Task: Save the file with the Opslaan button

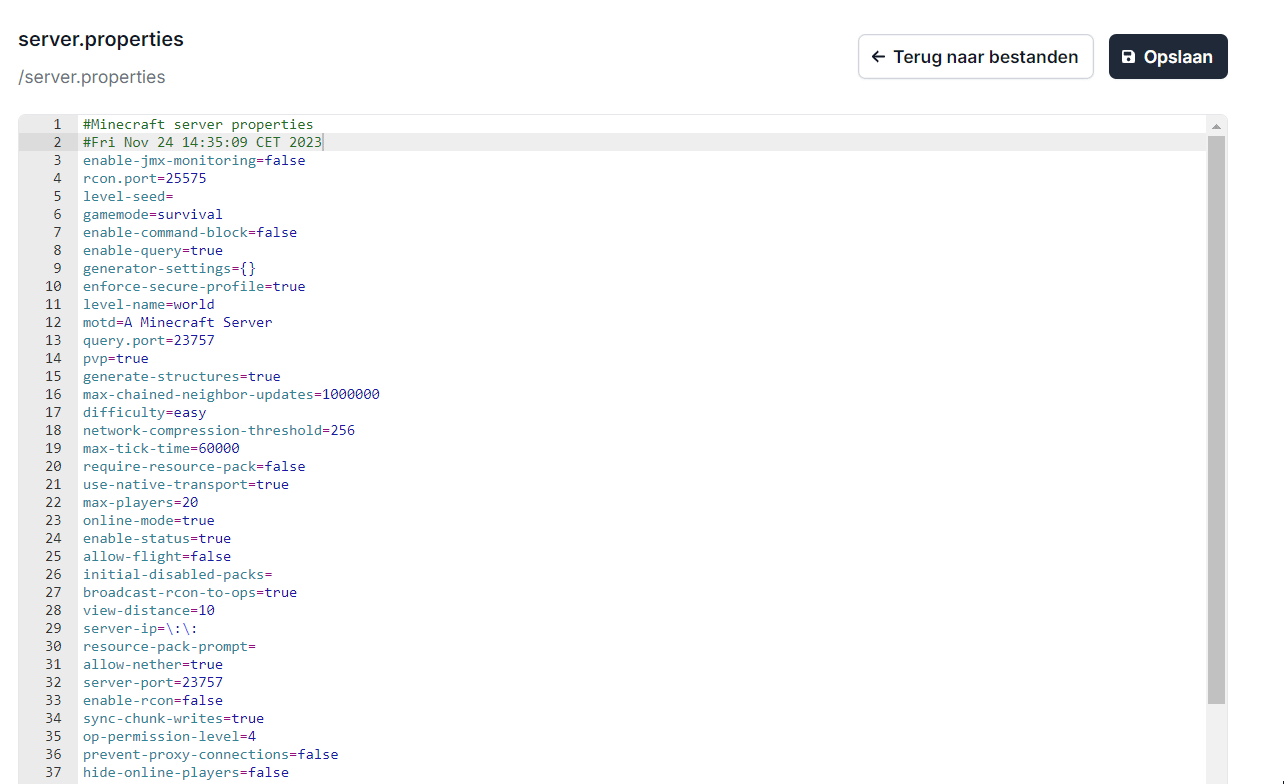Action: (1167, 57)
